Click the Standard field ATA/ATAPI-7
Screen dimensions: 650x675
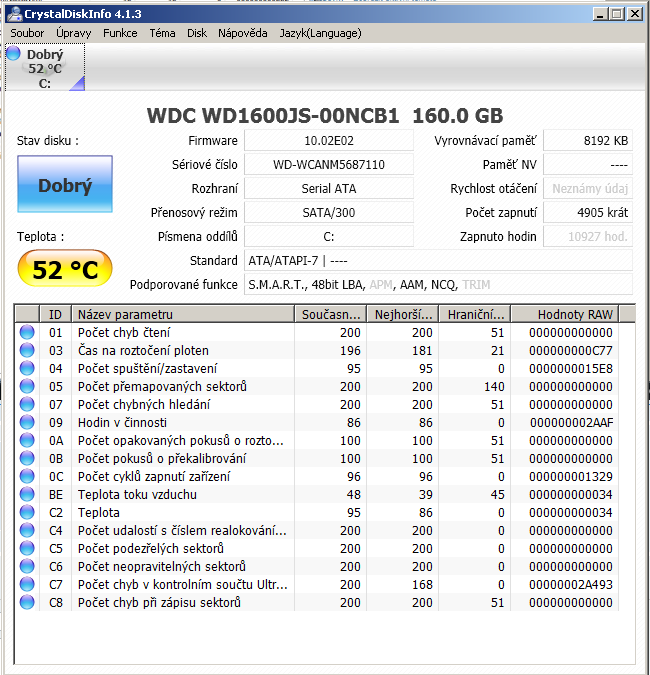438,260
